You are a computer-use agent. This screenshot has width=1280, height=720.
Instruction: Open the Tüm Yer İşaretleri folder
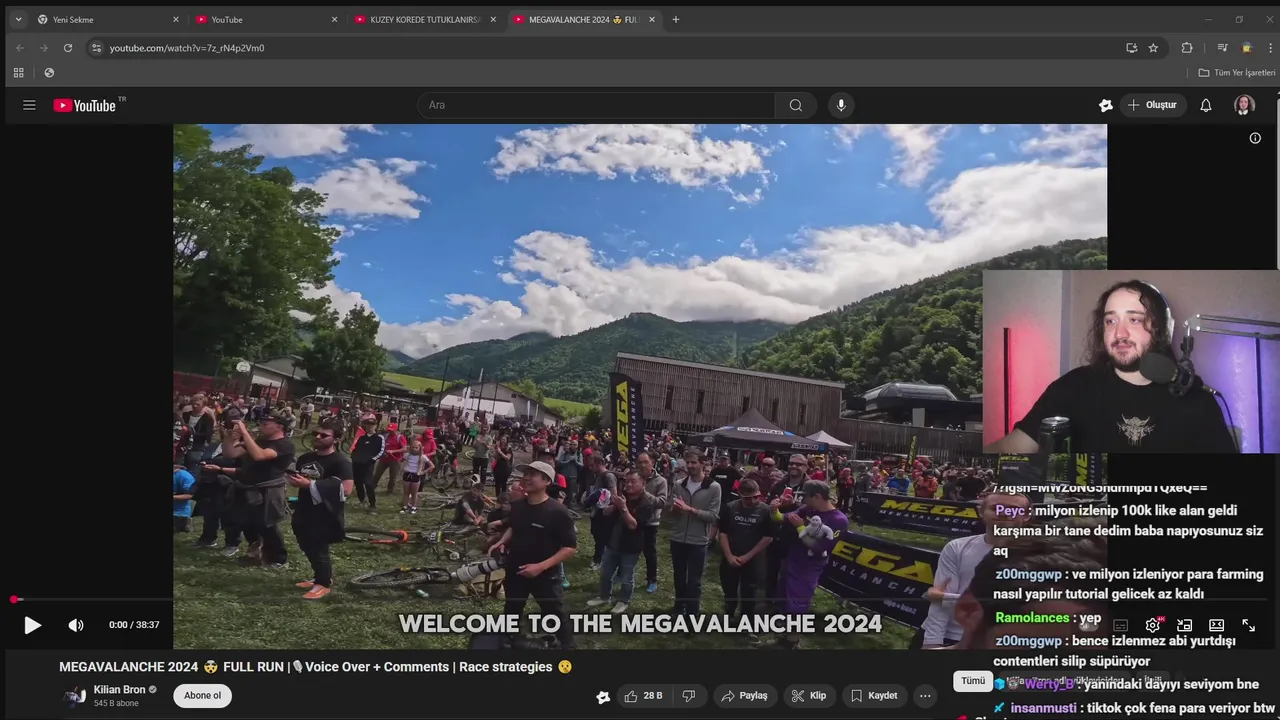point(1237,73)
